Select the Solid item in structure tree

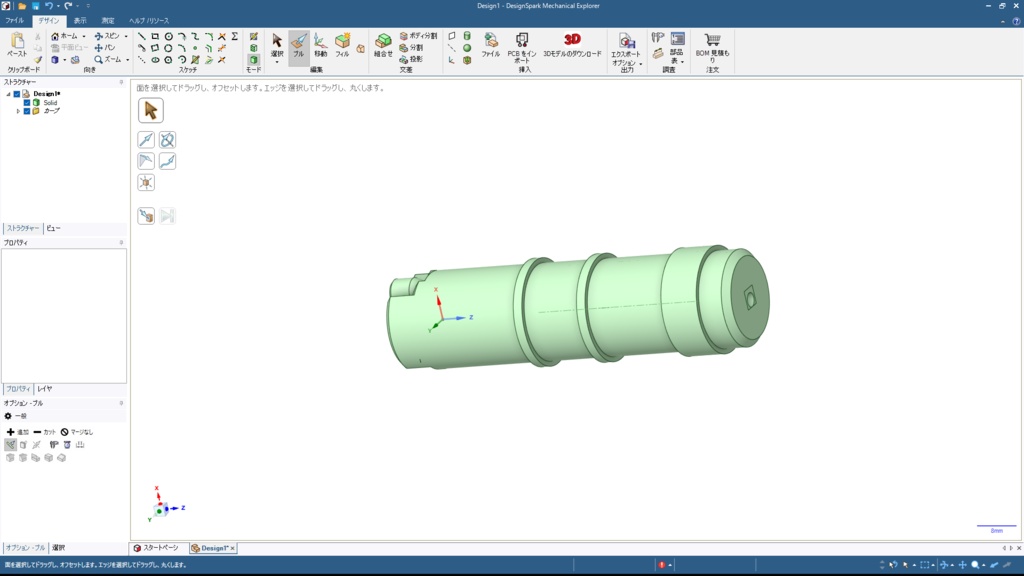click(x=50, y=103)
